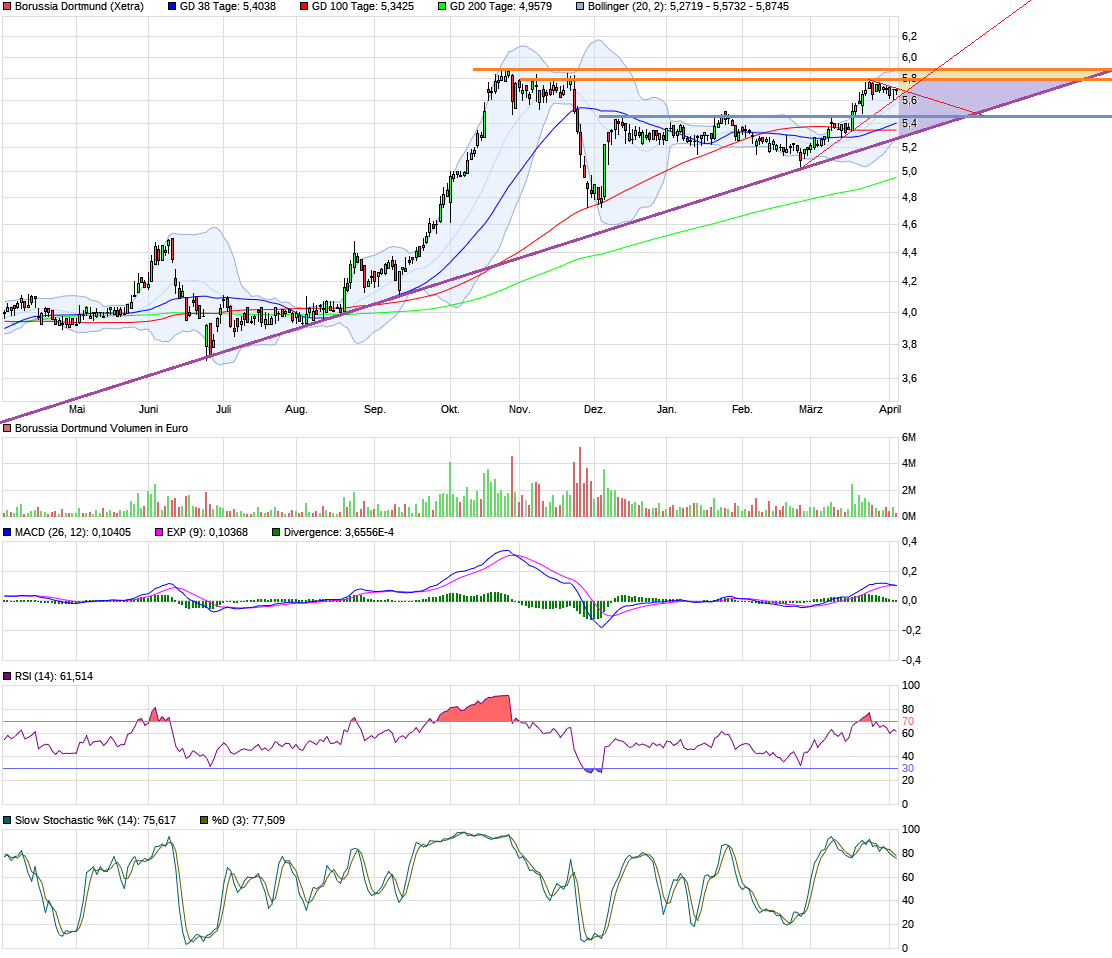Click the 'Okt.' month label on the time axis

click(x=450, y=409)
